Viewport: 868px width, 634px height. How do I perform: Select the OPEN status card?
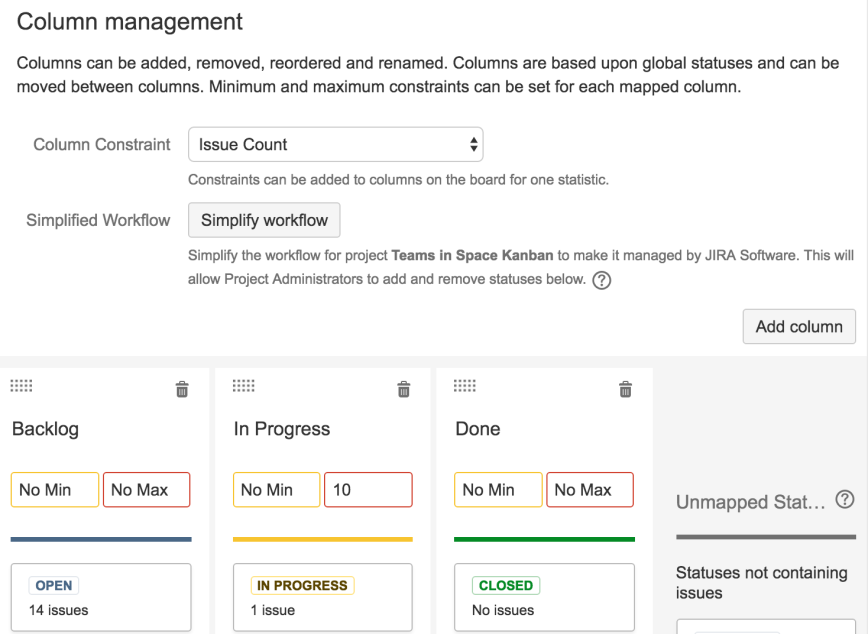pyautogui.click(x=101, y=597)
